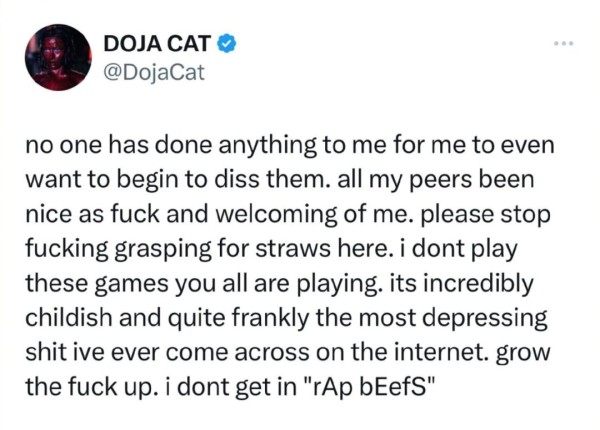Click the word "welcoming" in the tweet
600x430 pixels.
276,215
